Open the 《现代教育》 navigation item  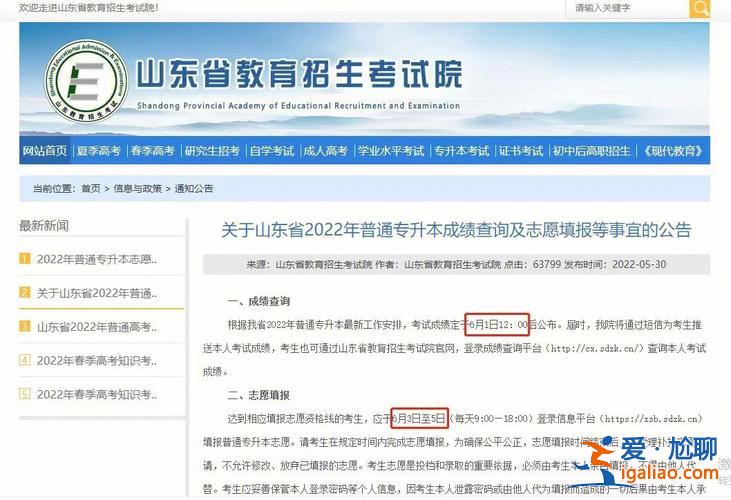click(673, 151)
